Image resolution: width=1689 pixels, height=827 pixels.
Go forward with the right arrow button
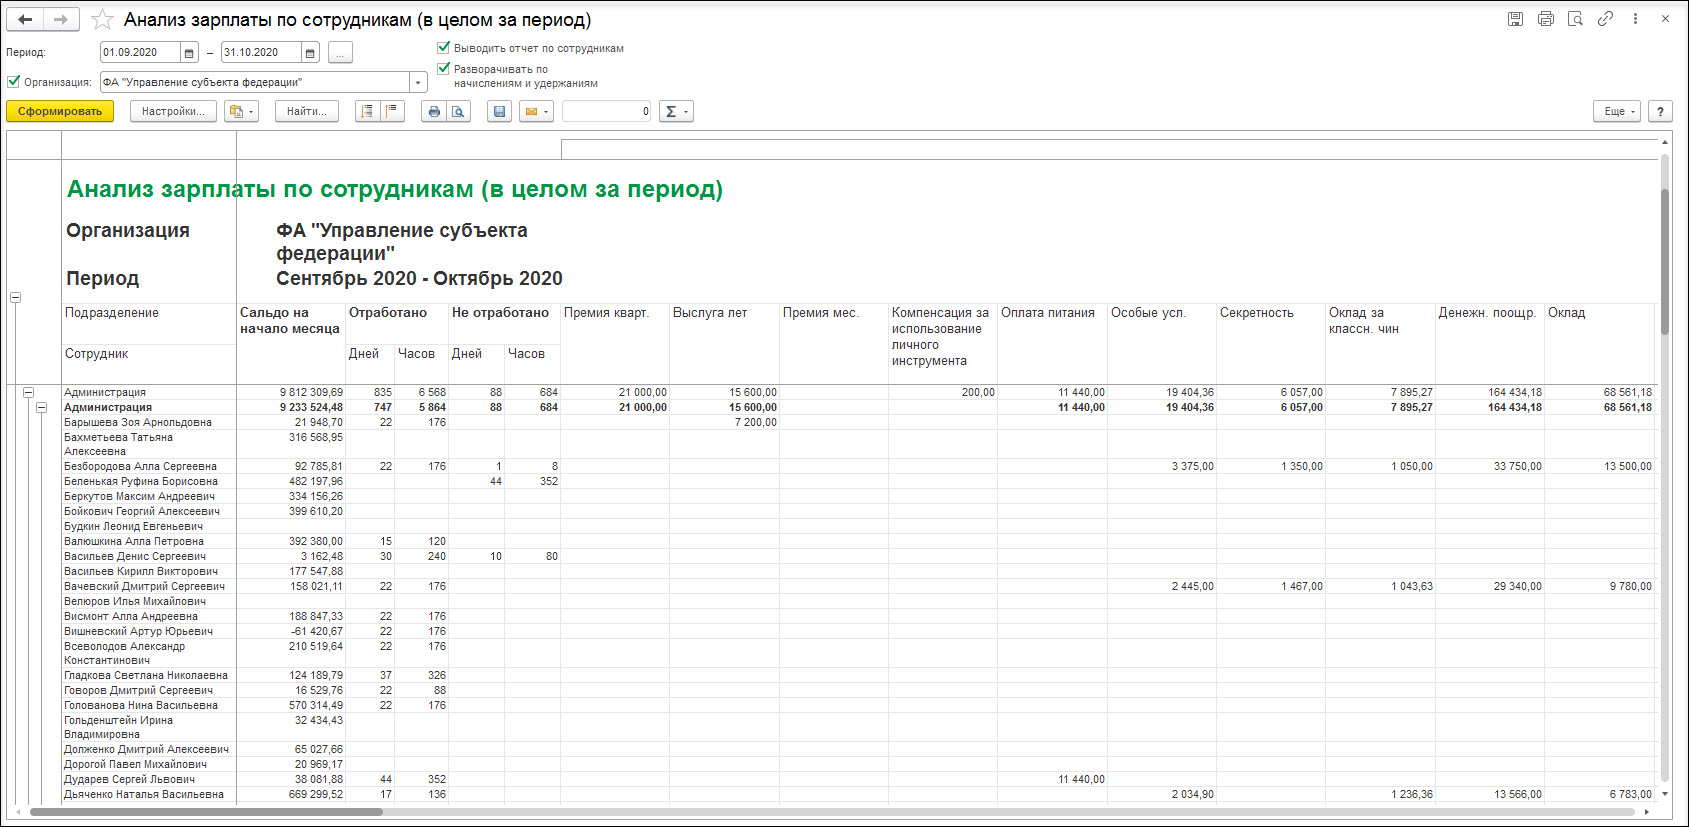[x=62, y=20]
